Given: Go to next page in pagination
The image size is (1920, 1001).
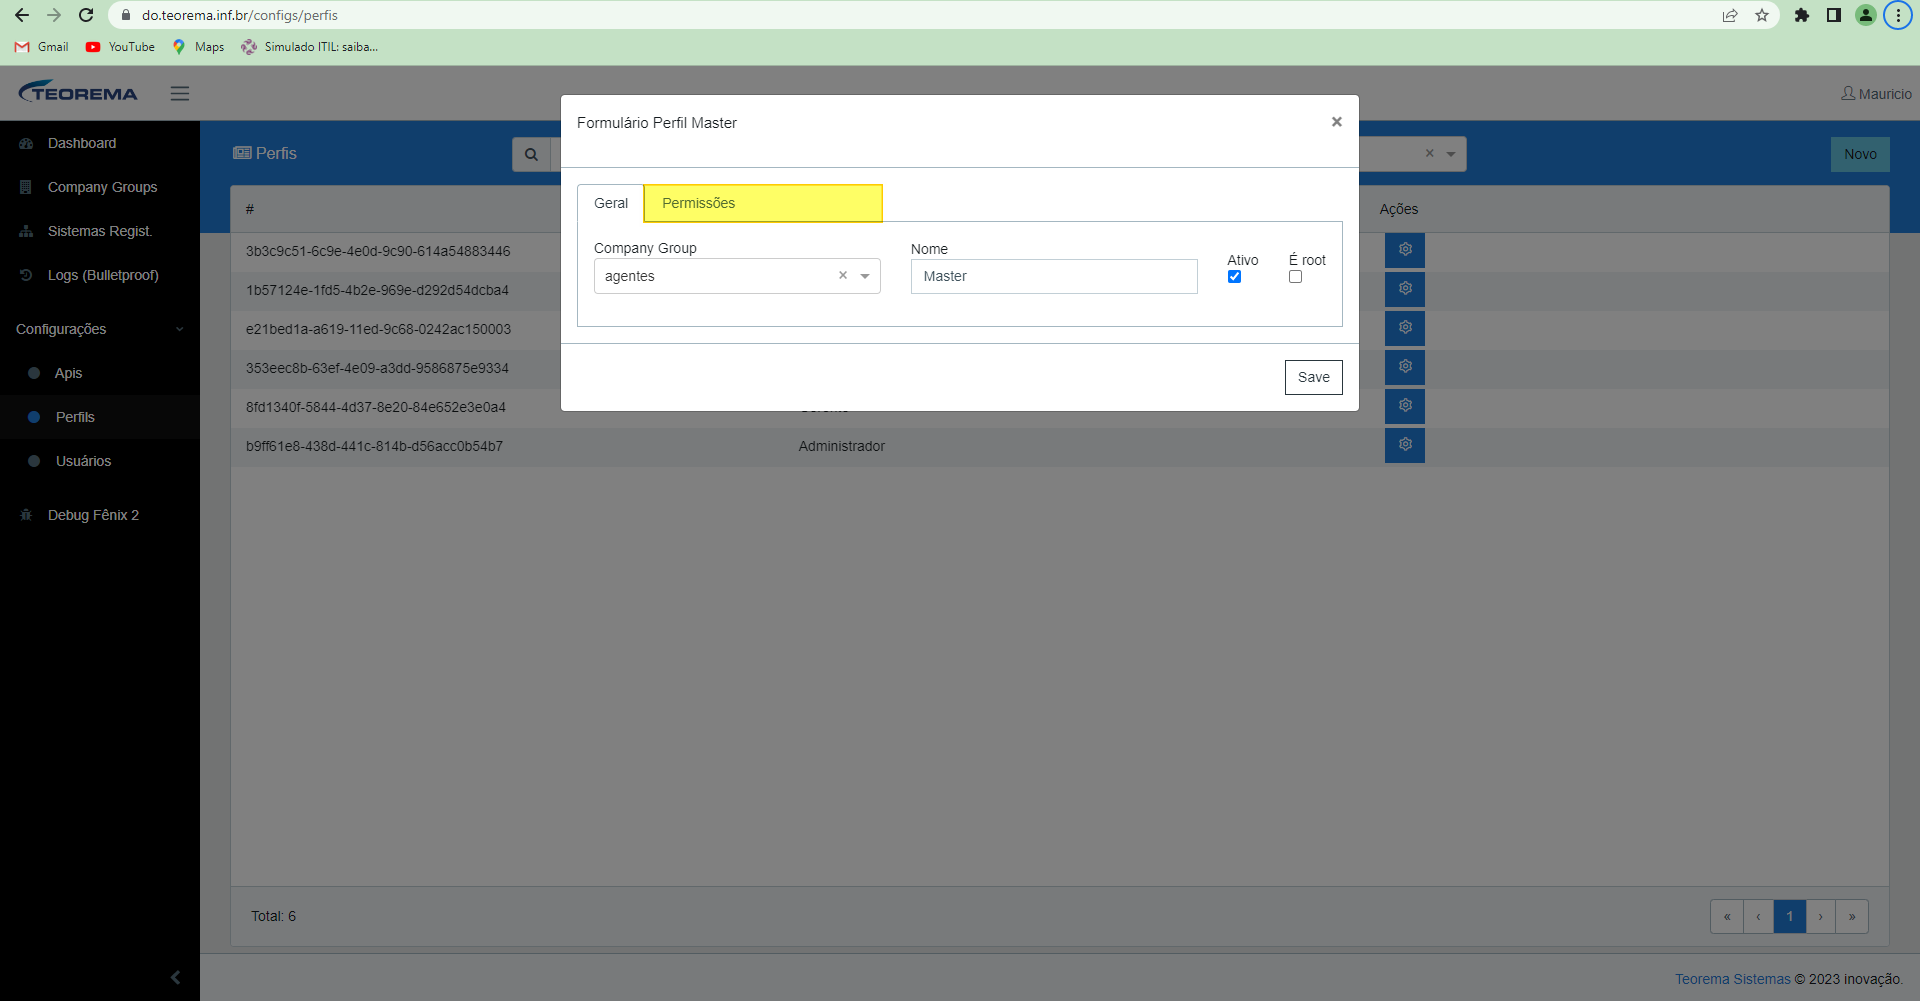Looking at the screenshot, I should 1820,916.
